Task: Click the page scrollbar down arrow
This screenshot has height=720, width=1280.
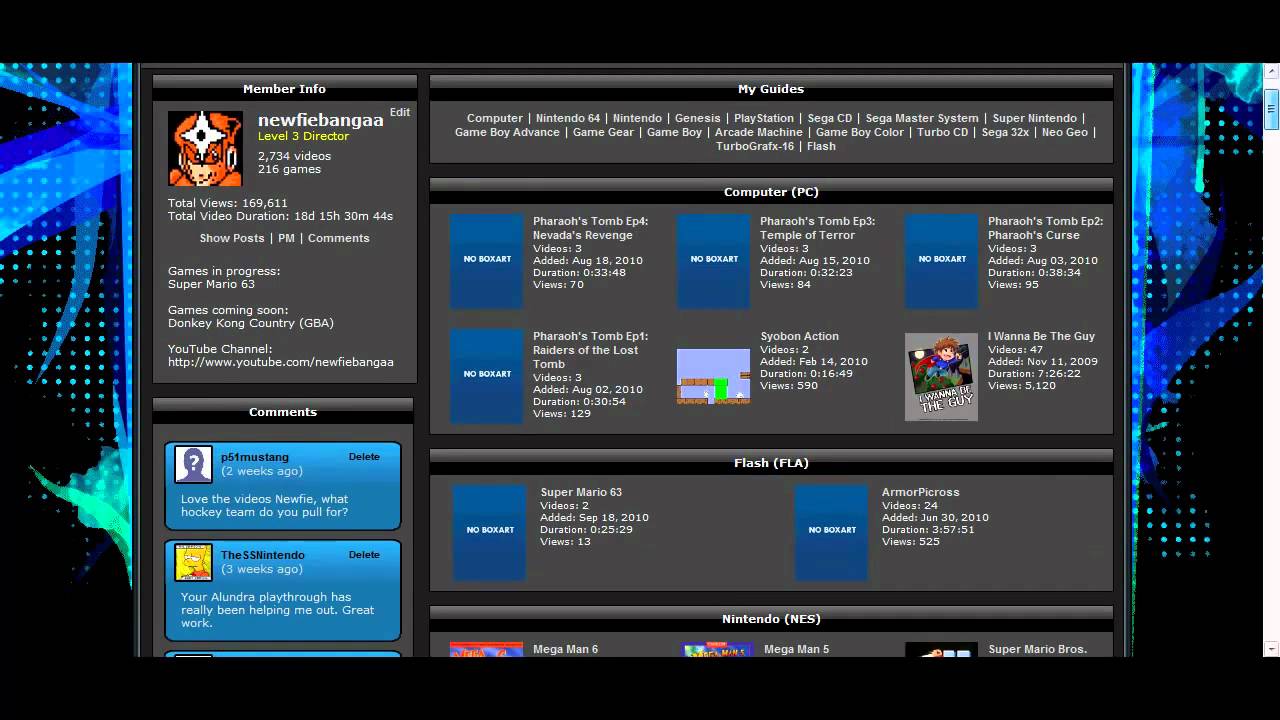Action: (x=1271, y=648)
